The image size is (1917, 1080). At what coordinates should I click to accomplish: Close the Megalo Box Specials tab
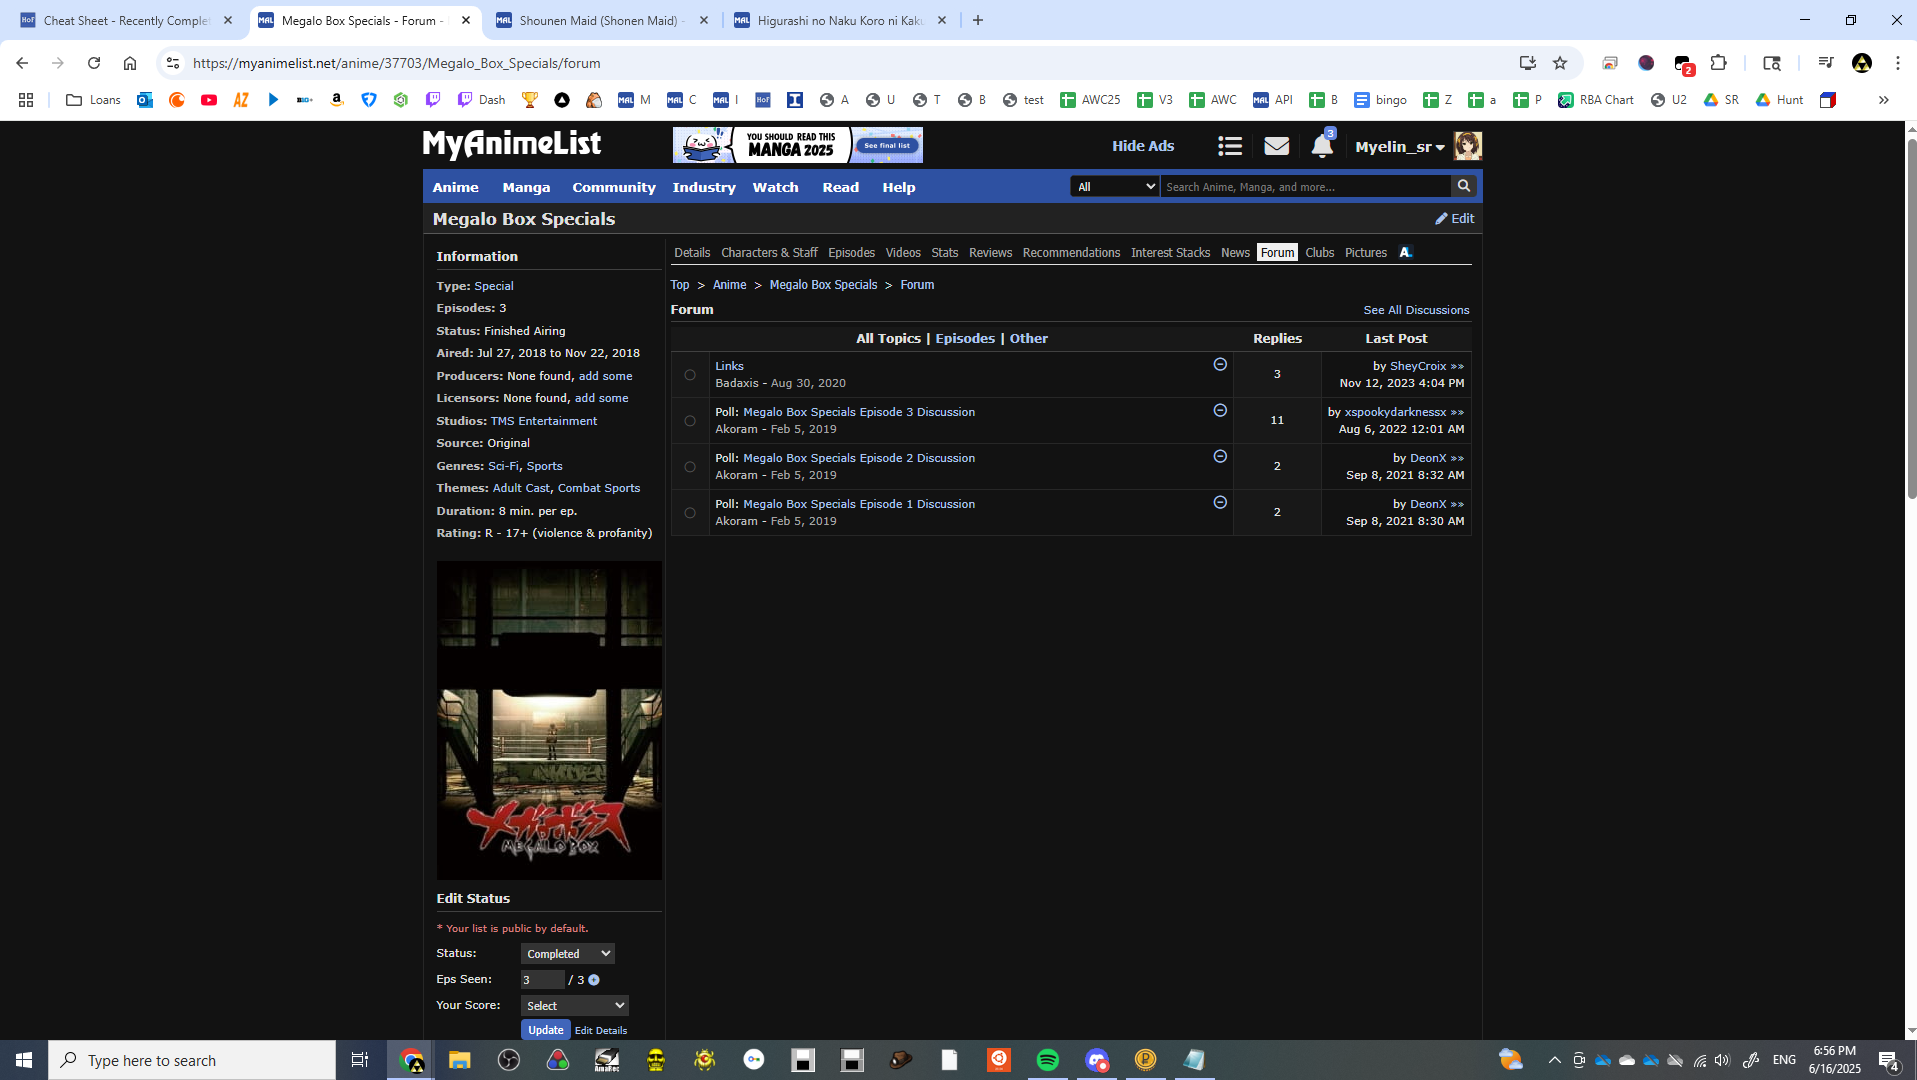point(466,21)
